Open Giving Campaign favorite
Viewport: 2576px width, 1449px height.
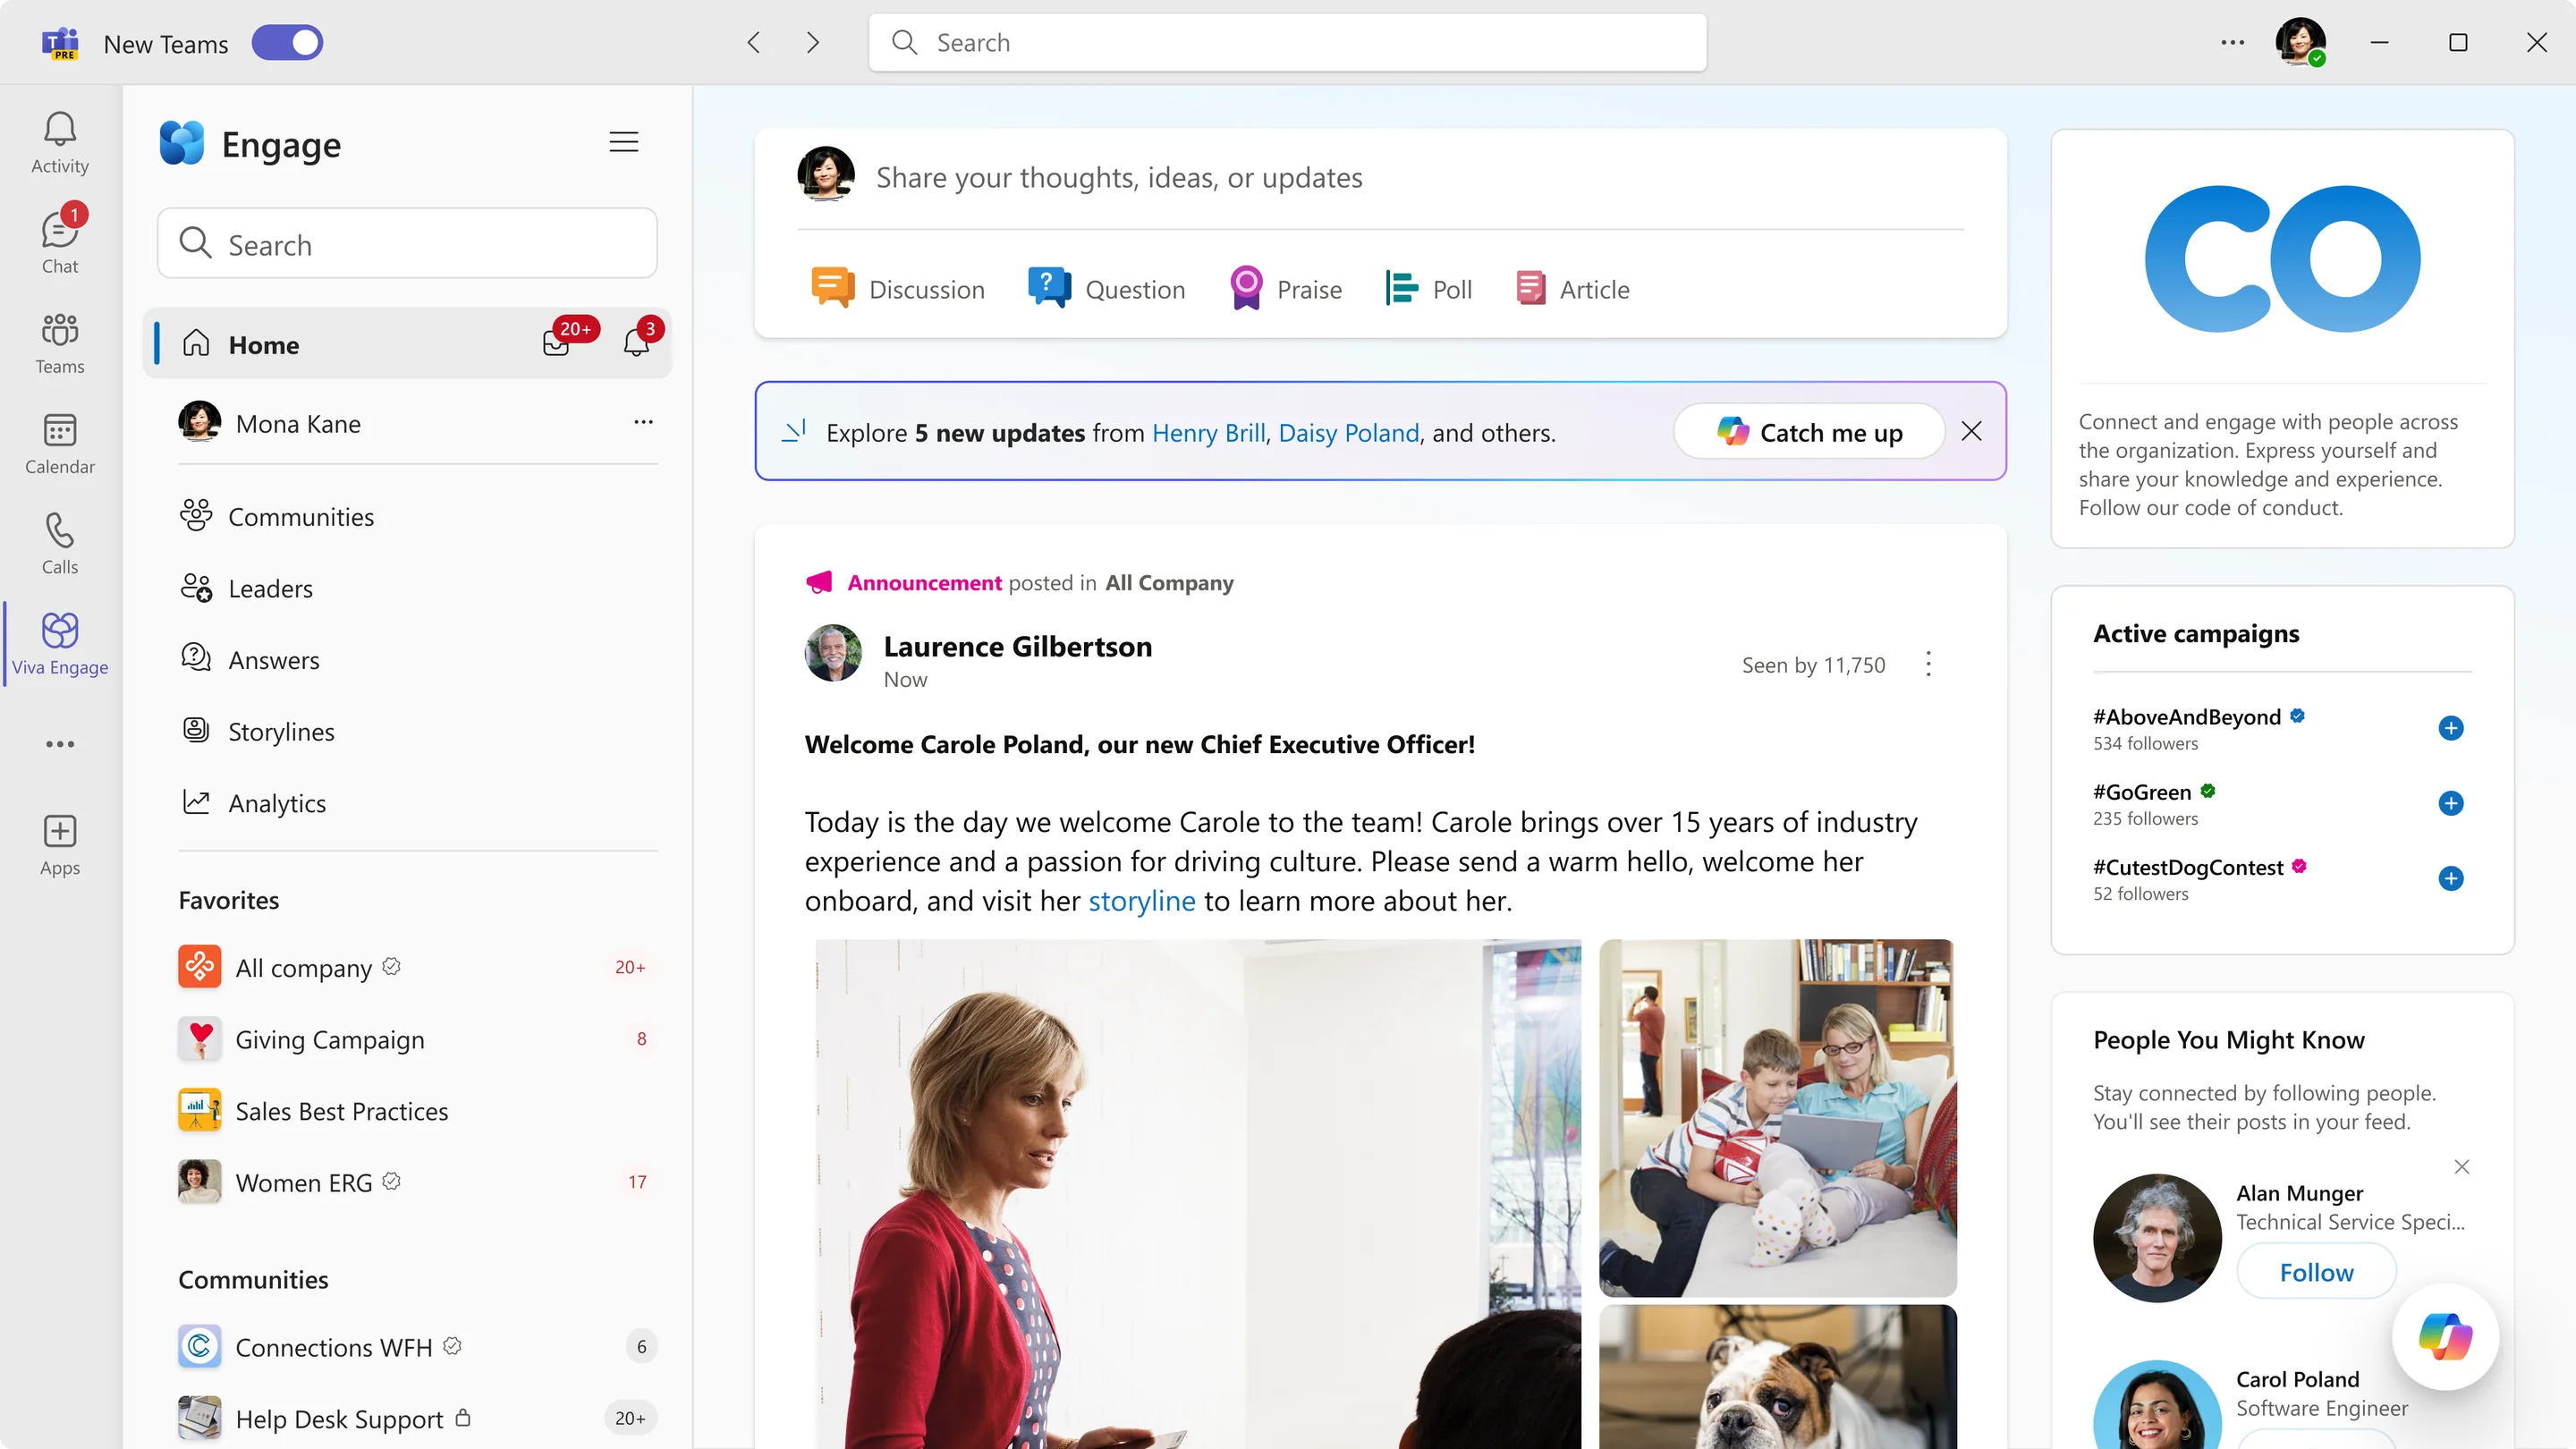pyautogui.click(x=418, y=1039)
